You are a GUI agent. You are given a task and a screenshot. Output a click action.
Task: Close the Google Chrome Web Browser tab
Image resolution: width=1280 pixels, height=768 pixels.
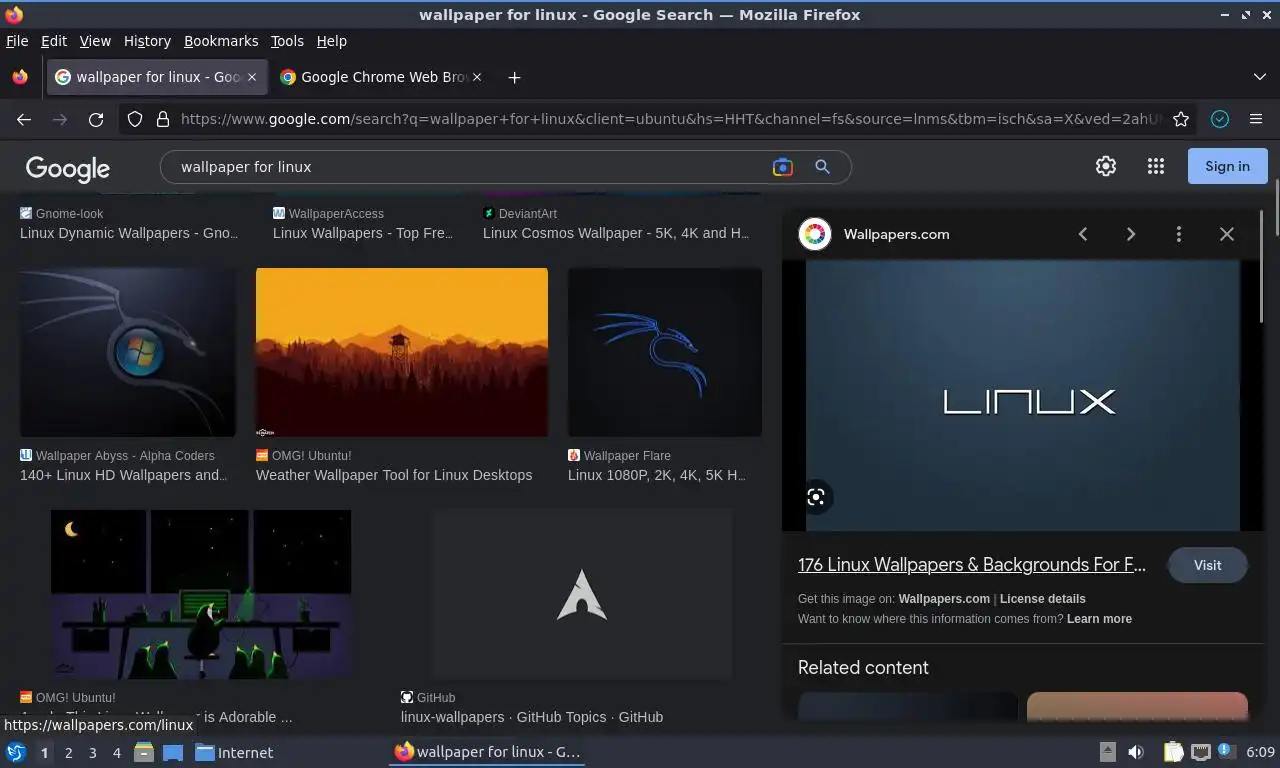click(x=477, y=77)
